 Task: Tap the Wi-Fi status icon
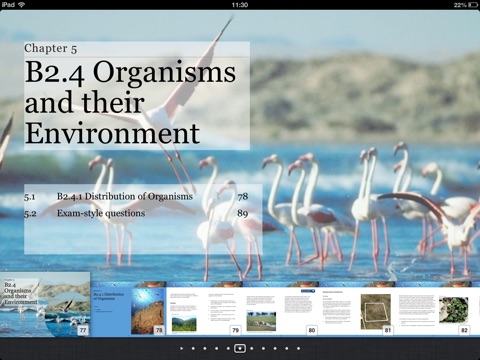[21, 5]
